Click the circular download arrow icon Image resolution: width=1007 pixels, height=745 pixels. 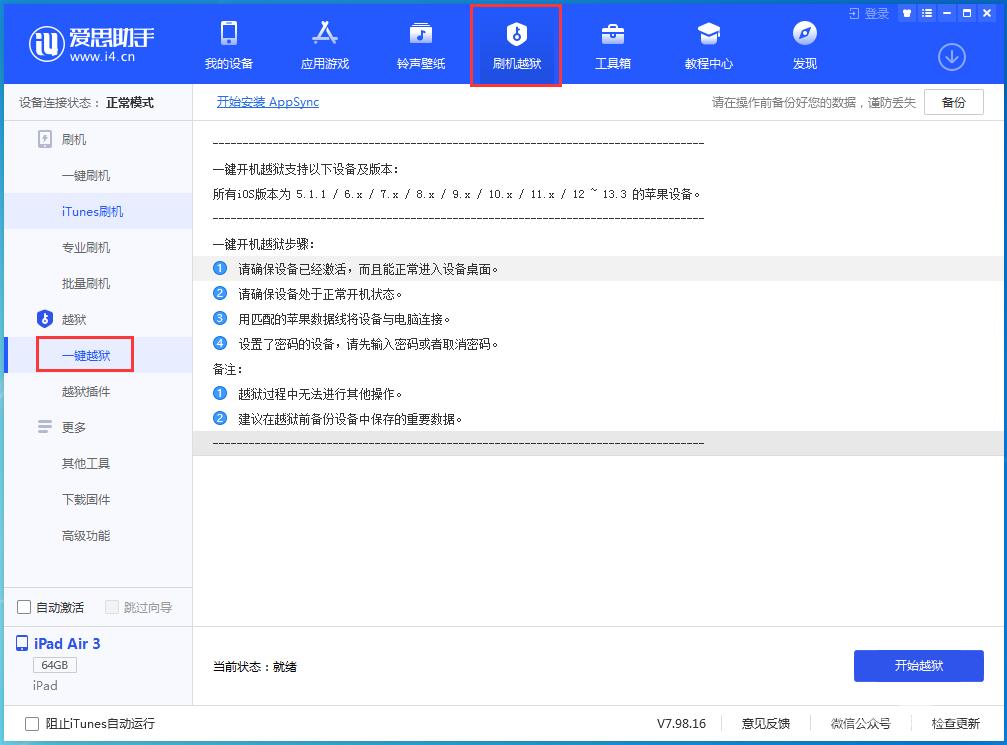point(951,57)
